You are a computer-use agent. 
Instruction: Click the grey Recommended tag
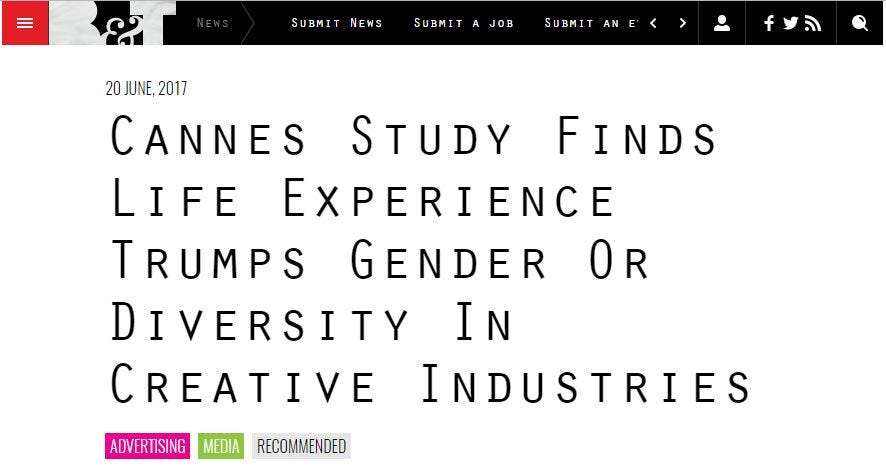point(301,446)
